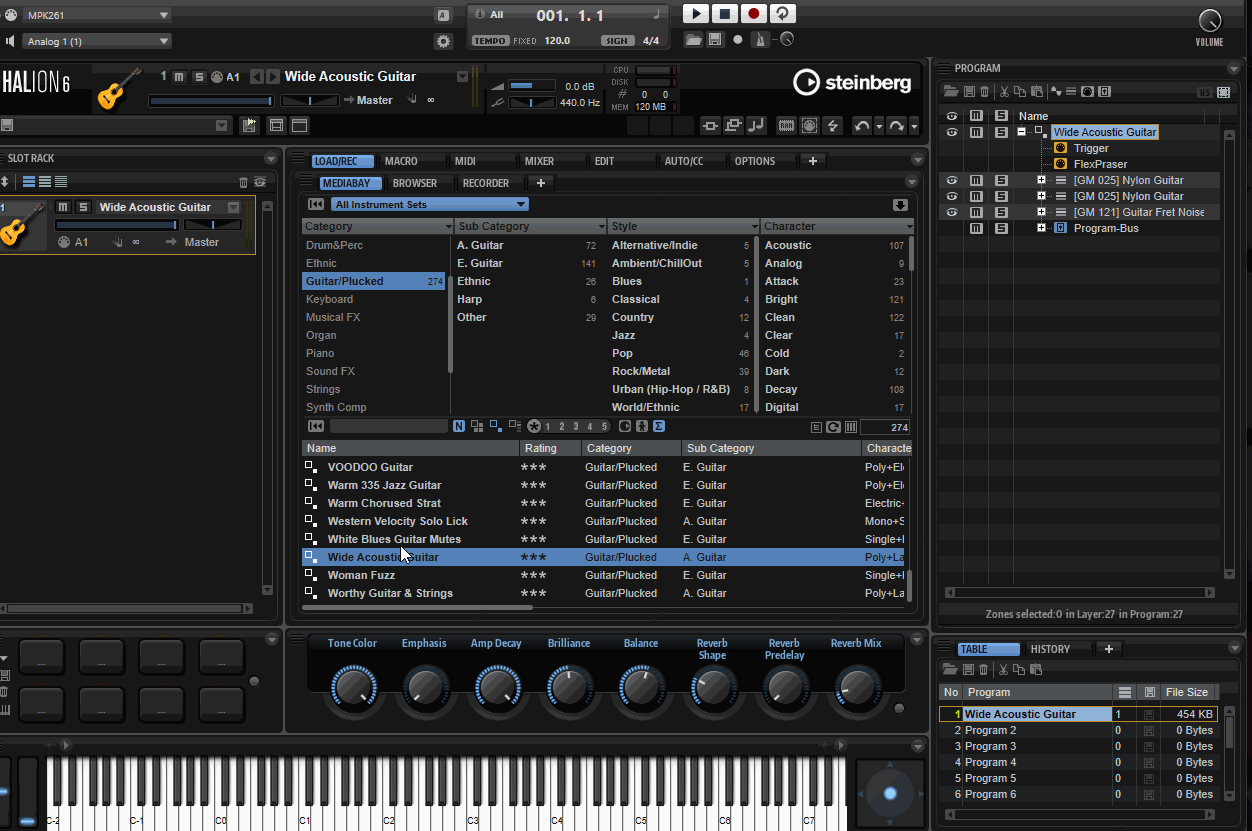Click the MIDI reset lightning icon
Screen dimensions: 1252x831
point(833,126)
